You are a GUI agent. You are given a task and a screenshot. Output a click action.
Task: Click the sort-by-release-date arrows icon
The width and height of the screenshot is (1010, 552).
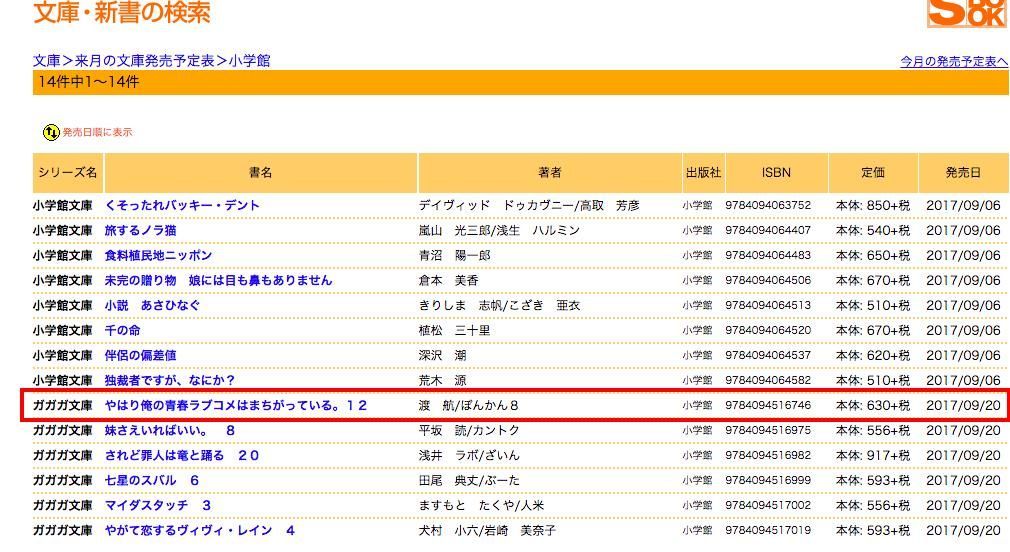pyautogui.click(x=51, y=133)
